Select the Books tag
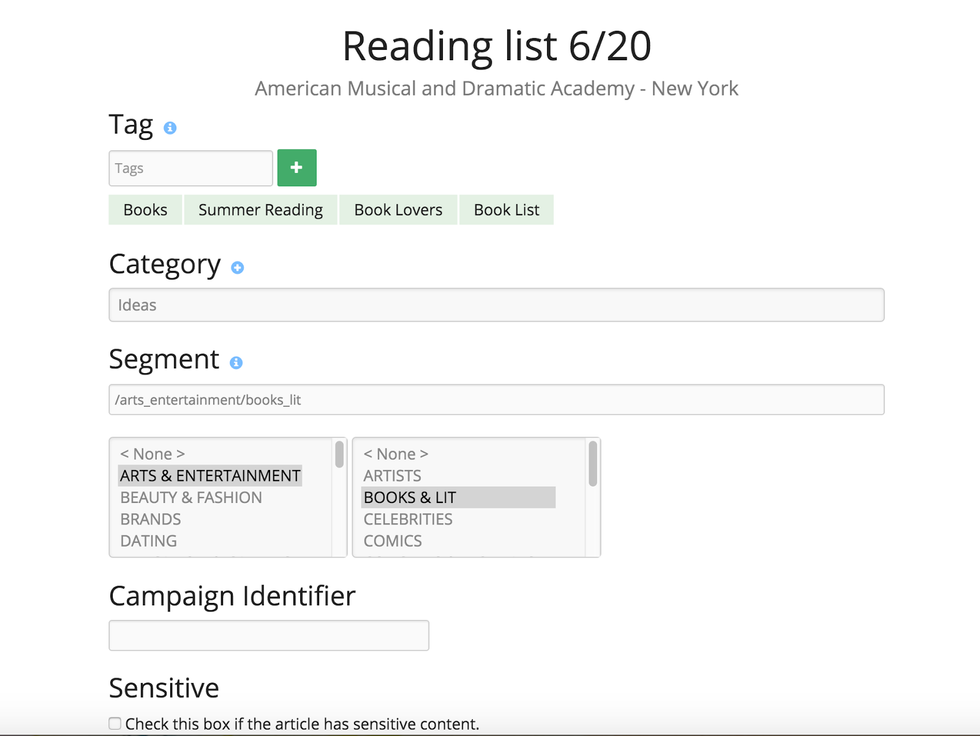This screenshot has width=980, height=736. tap(145, 210)
